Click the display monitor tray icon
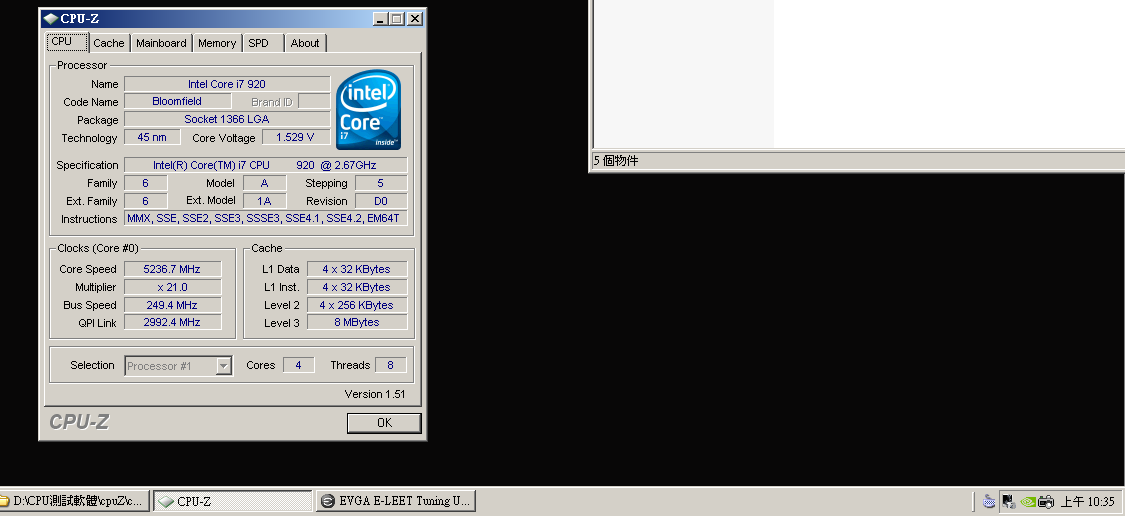1125x516 pixels. click(1008, 502)
